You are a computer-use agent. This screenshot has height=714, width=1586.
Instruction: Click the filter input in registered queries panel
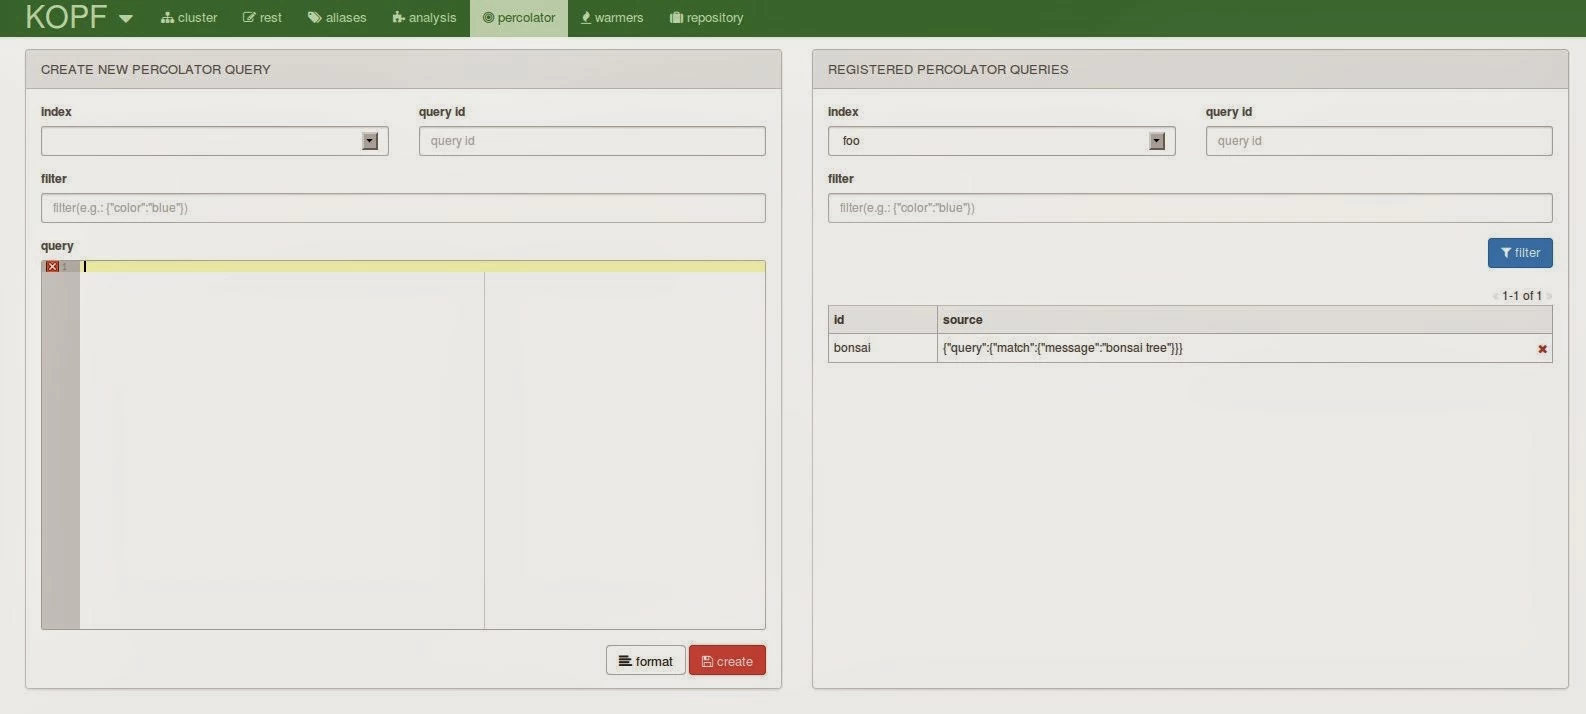1190,208
